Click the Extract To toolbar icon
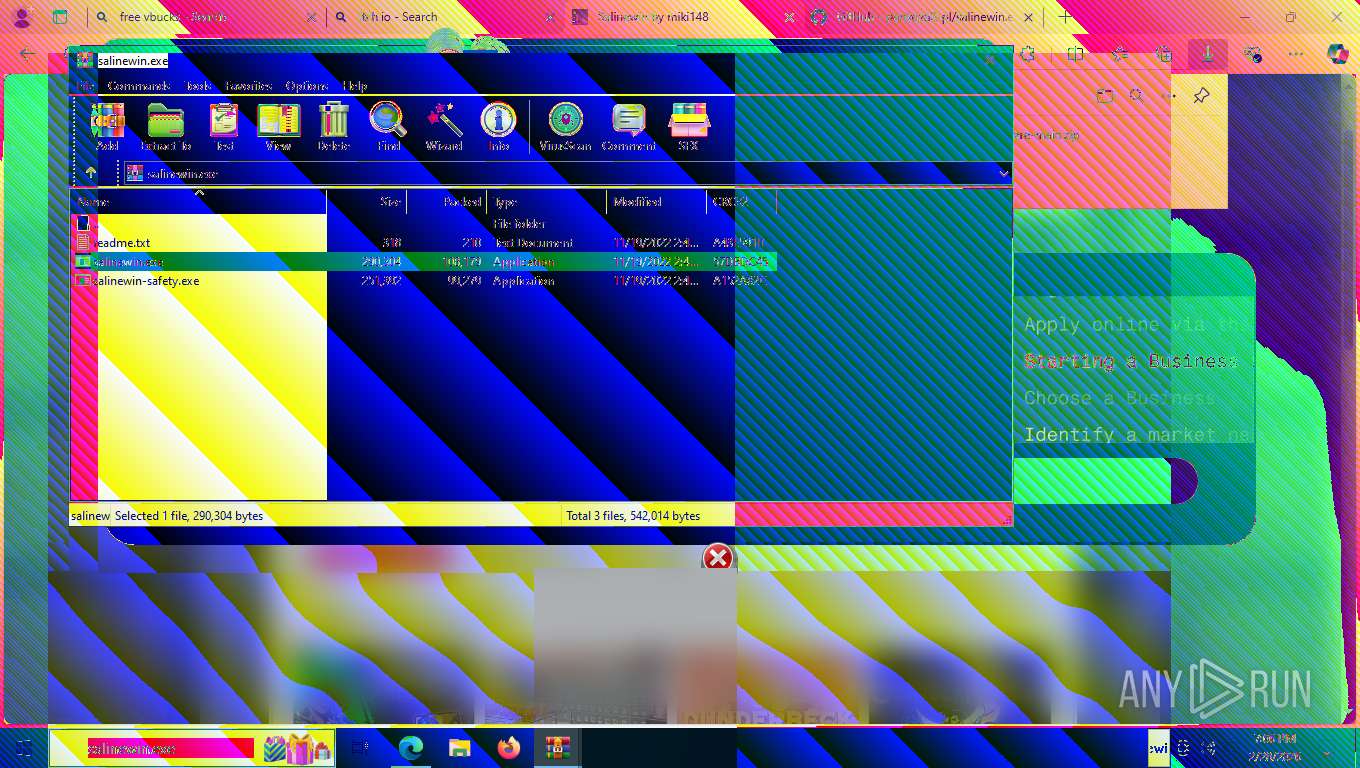1360x768 pixels. 166,127
